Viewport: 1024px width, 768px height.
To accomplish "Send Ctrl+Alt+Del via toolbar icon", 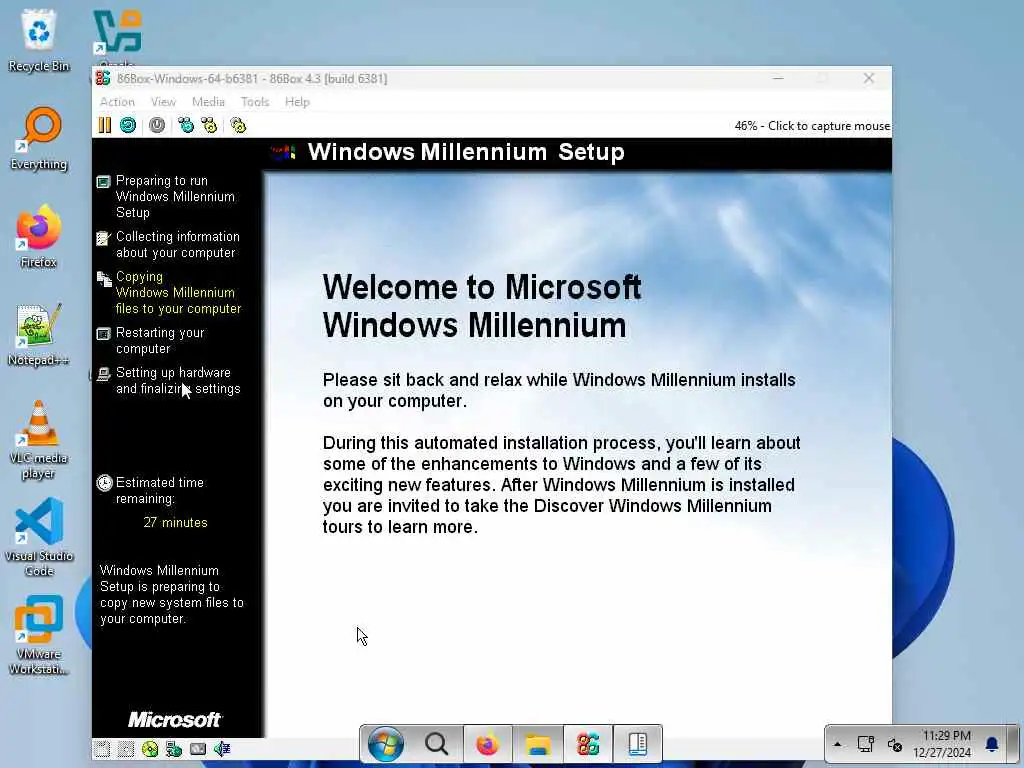I will [x=186, y=125].
